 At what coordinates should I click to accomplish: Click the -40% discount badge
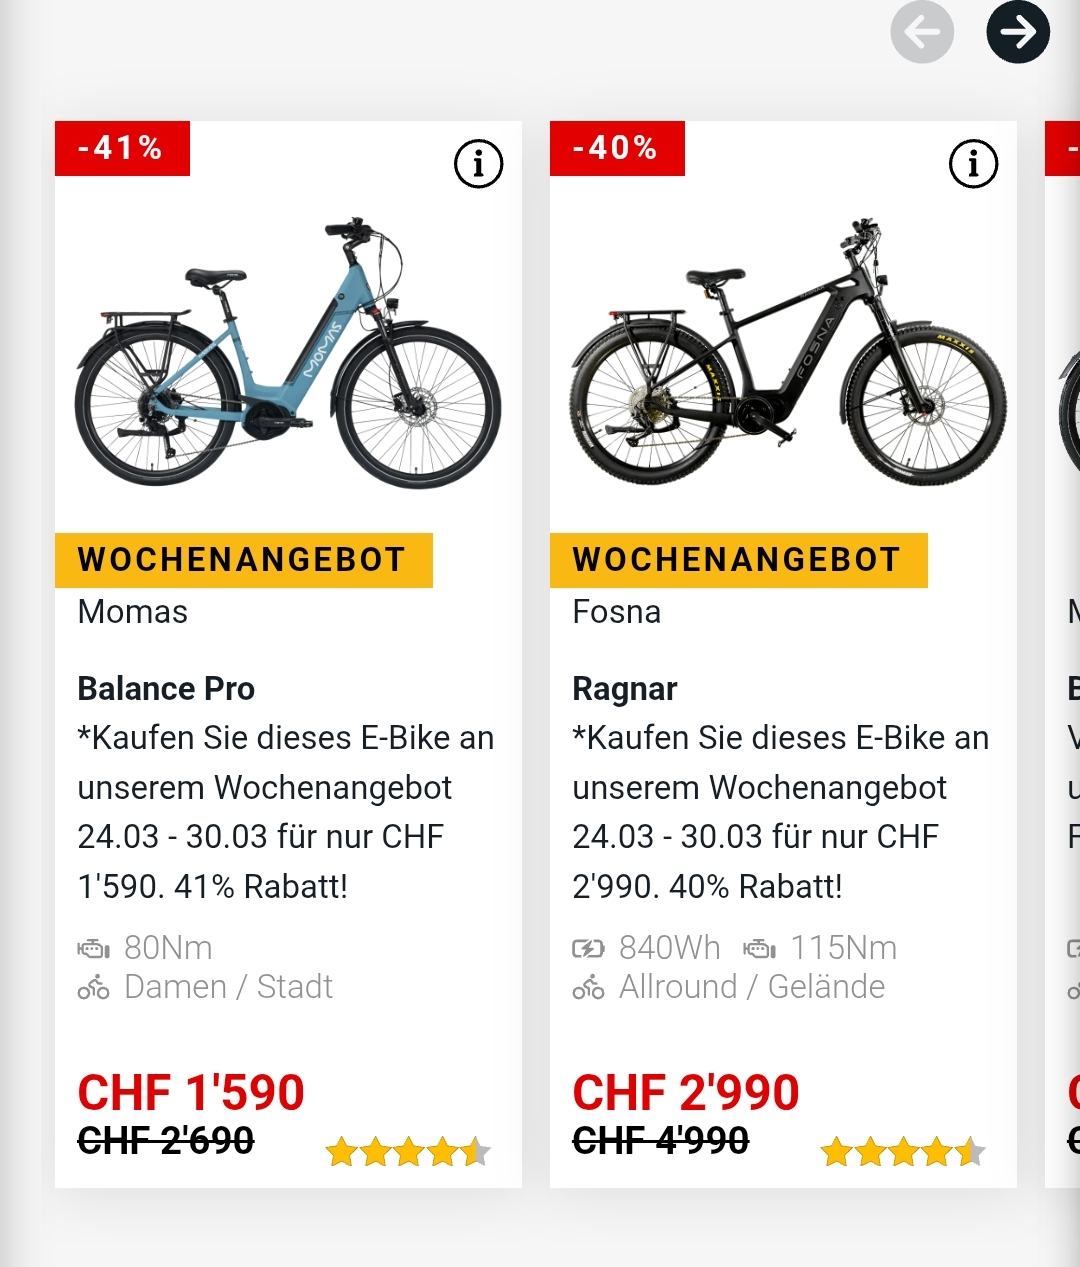click(617, 148)
